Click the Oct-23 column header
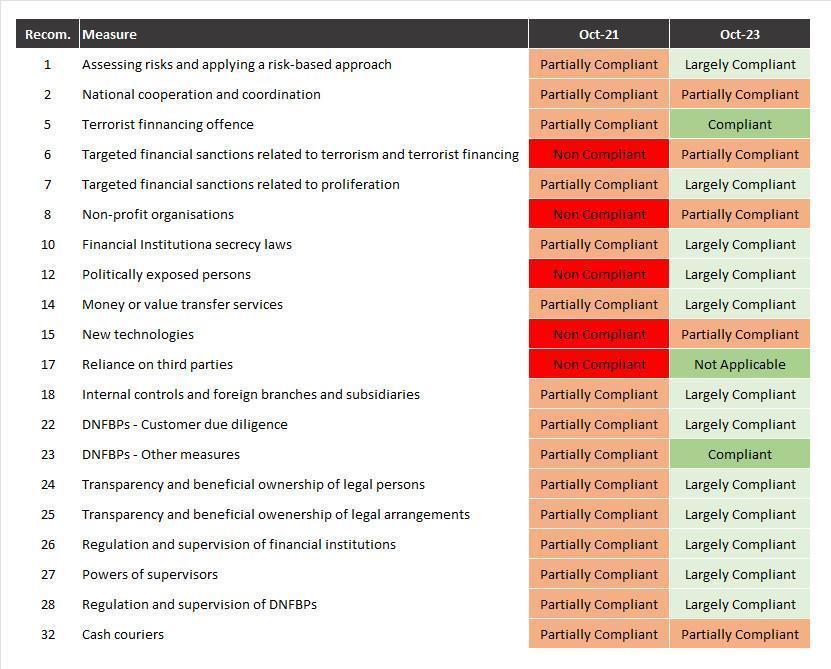This screenshot has height=669, width=831. 739,34
